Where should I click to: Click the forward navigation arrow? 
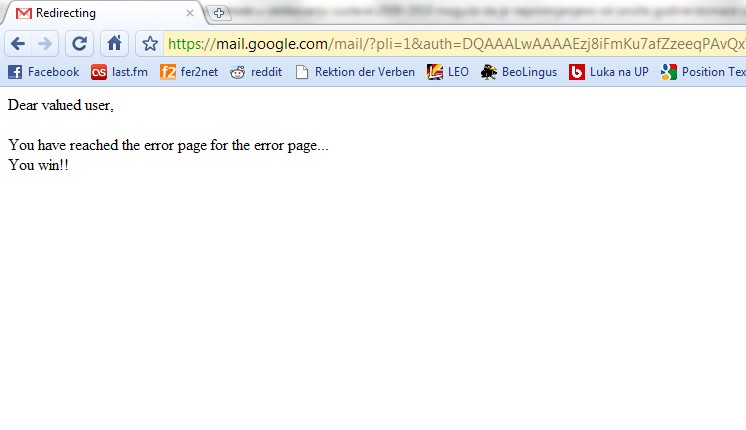tap(45, 44)
